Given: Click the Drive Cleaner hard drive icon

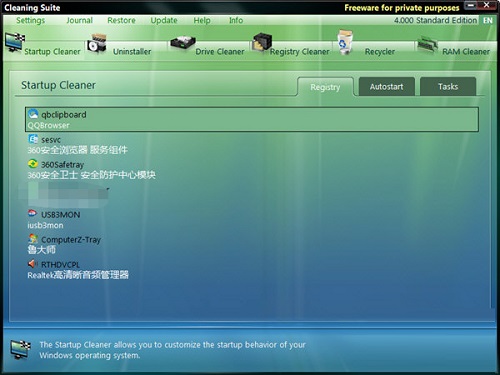Looking at the screenshot, I should pyautogui.click(x=183, y=44).
